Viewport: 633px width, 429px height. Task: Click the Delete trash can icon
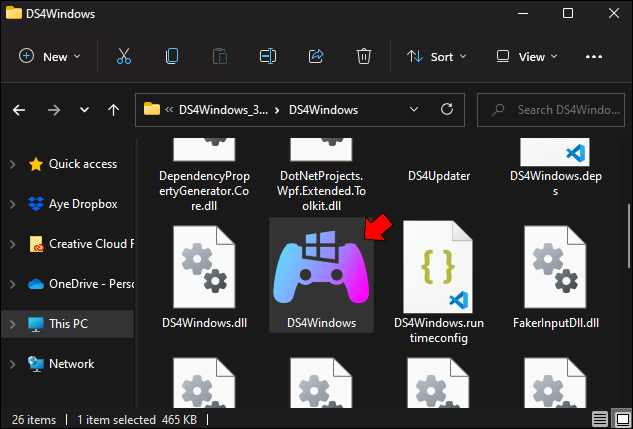(x=364, y=56)
